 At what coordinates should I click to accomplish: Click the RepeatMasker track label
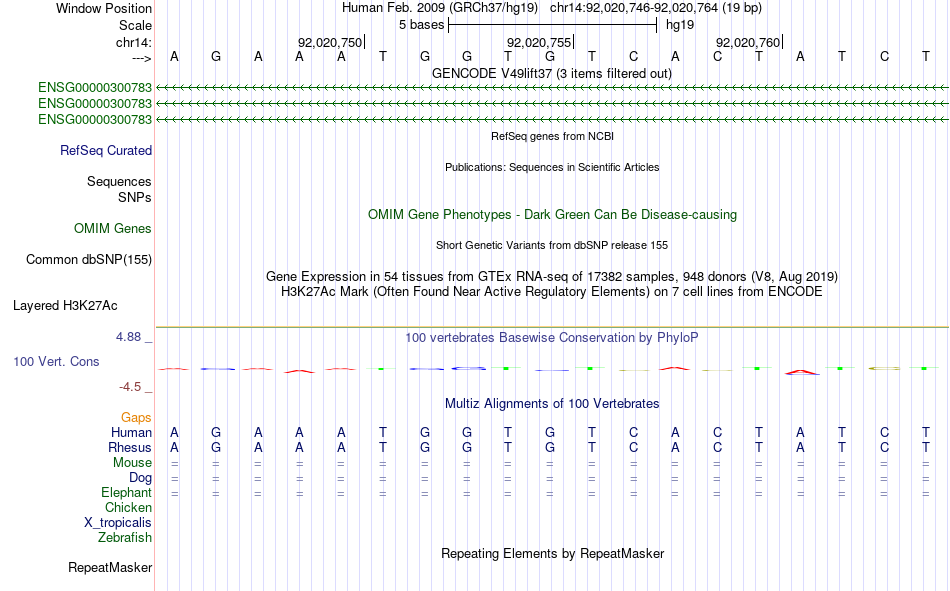110,568
